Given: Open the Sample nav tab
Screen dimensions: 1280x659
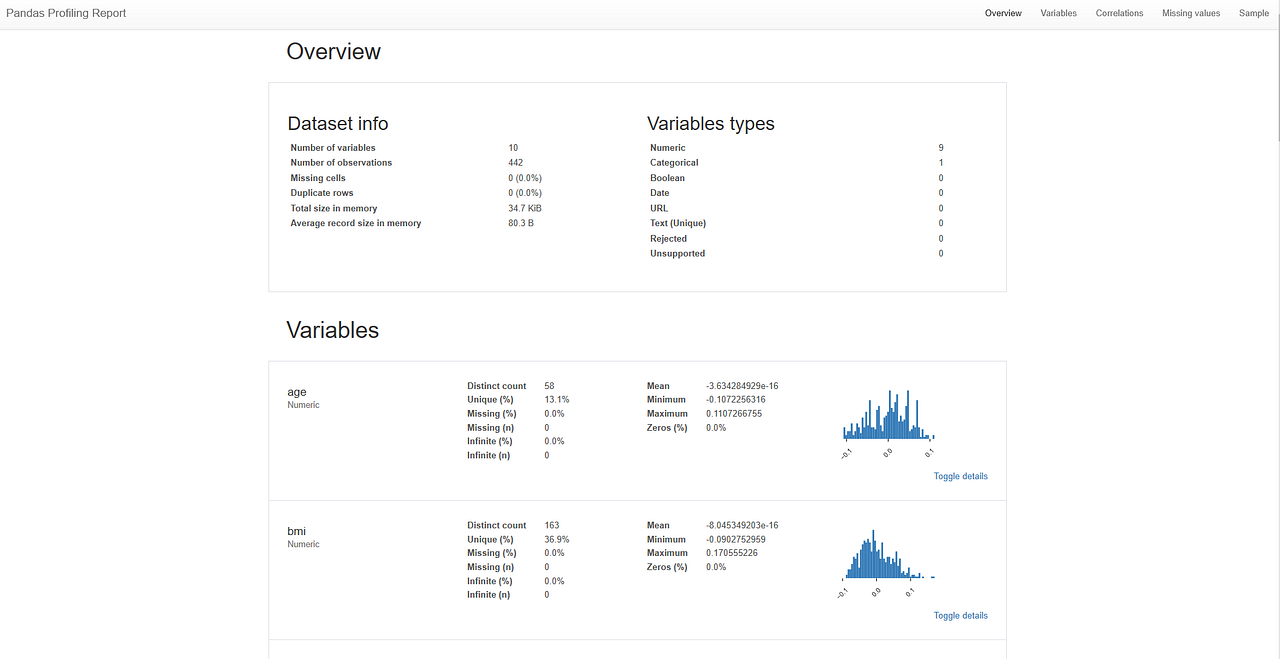Looking at the screenshot, I should click(x=1254, y=13).
